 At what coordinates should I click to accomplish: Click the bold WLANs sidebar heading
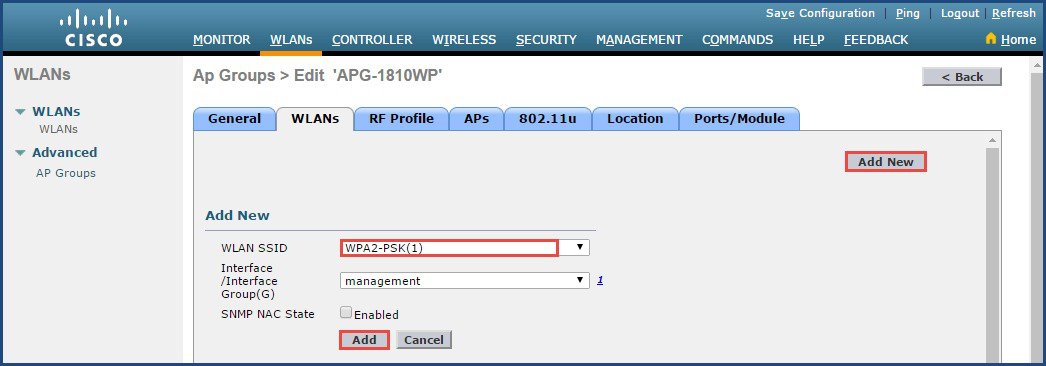(56, 112)
